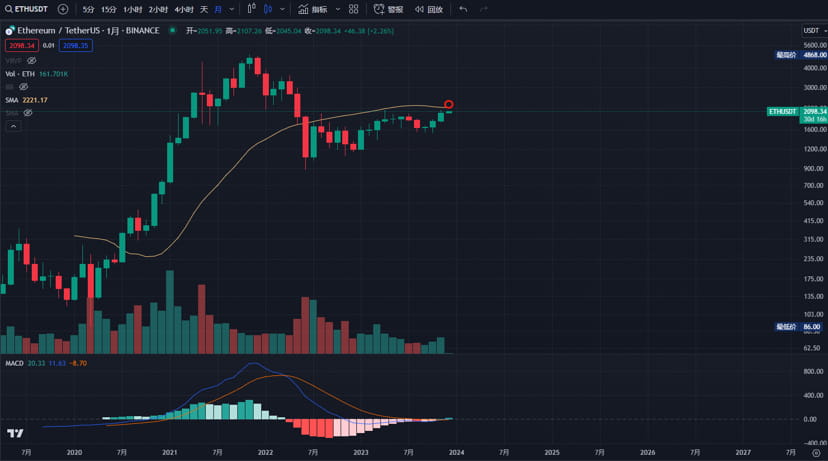
Task: Undo the last chart action
Action: pos(463,9)
